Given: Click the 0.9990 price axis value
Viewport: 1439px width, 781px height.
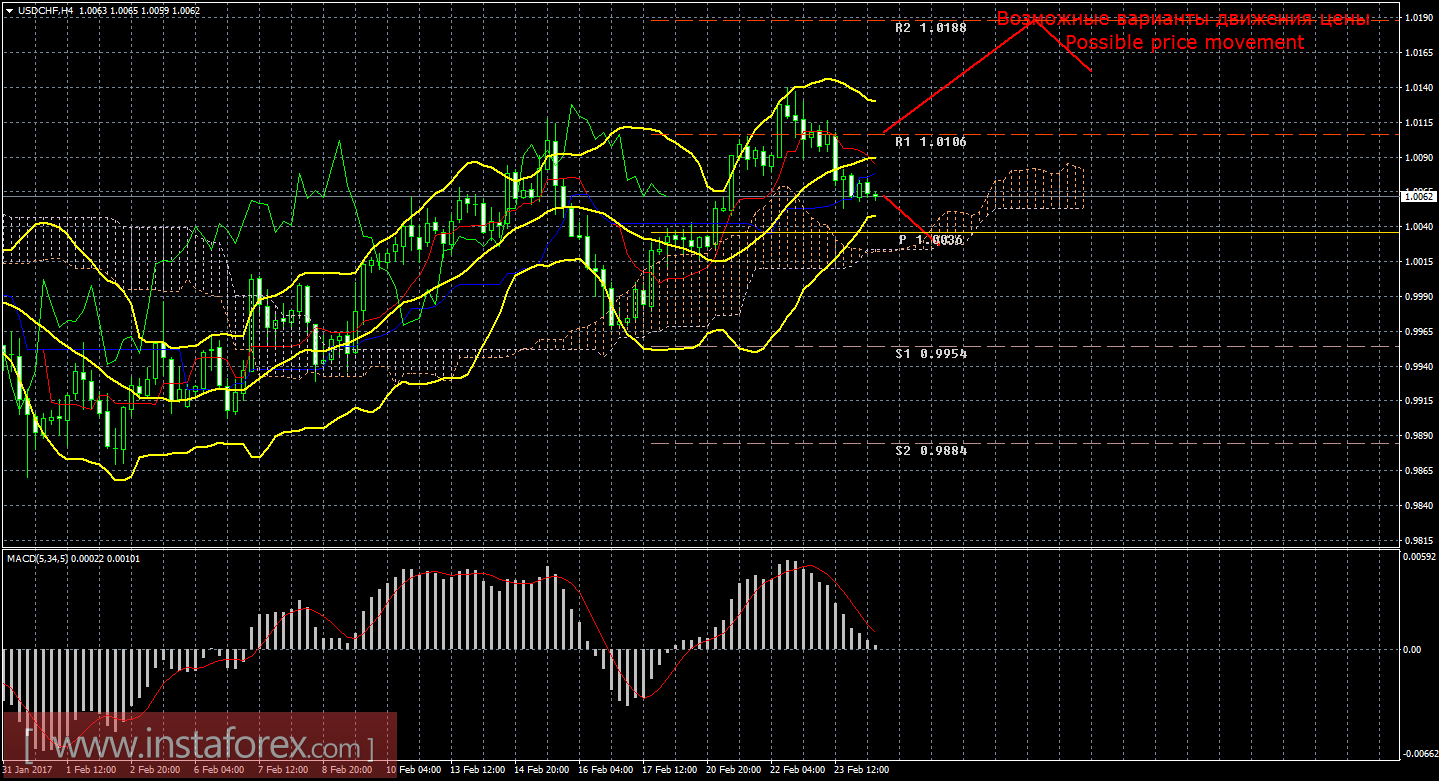Looking at the screenshot, I should coord(1419,297).
